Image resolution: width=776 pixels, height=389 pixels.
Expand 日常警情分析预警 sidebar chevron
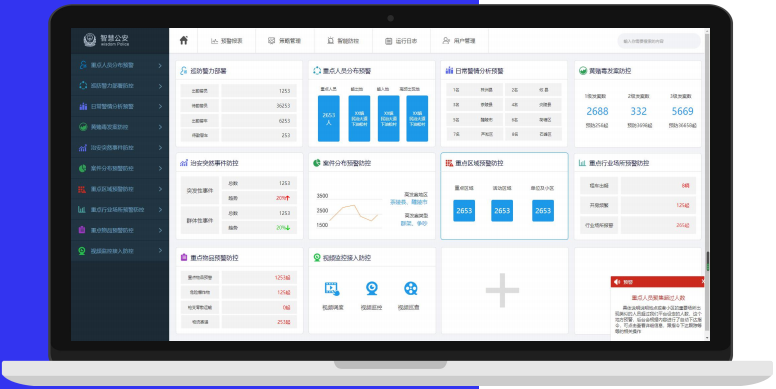160,106
